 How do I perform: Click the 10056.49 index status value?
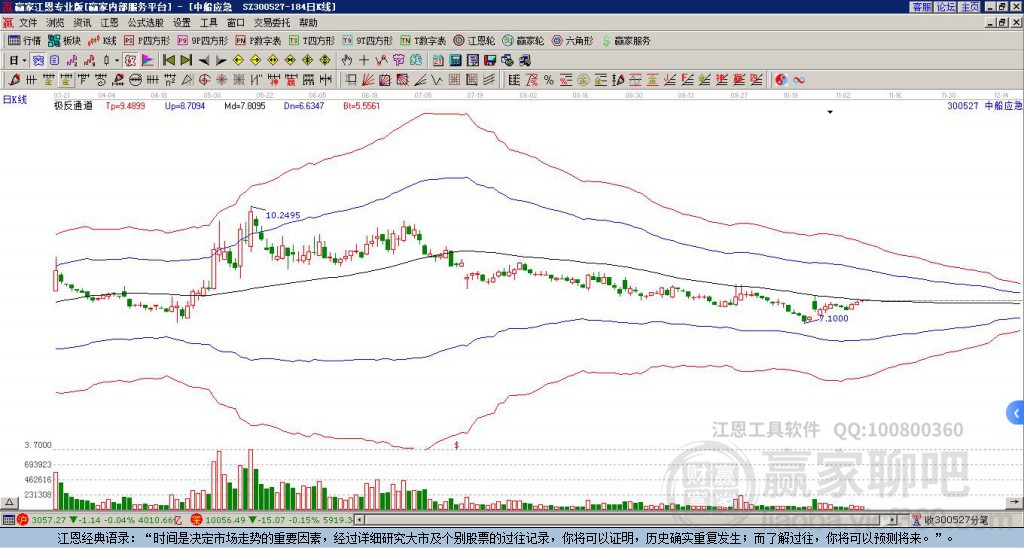[x=224, y=520]
